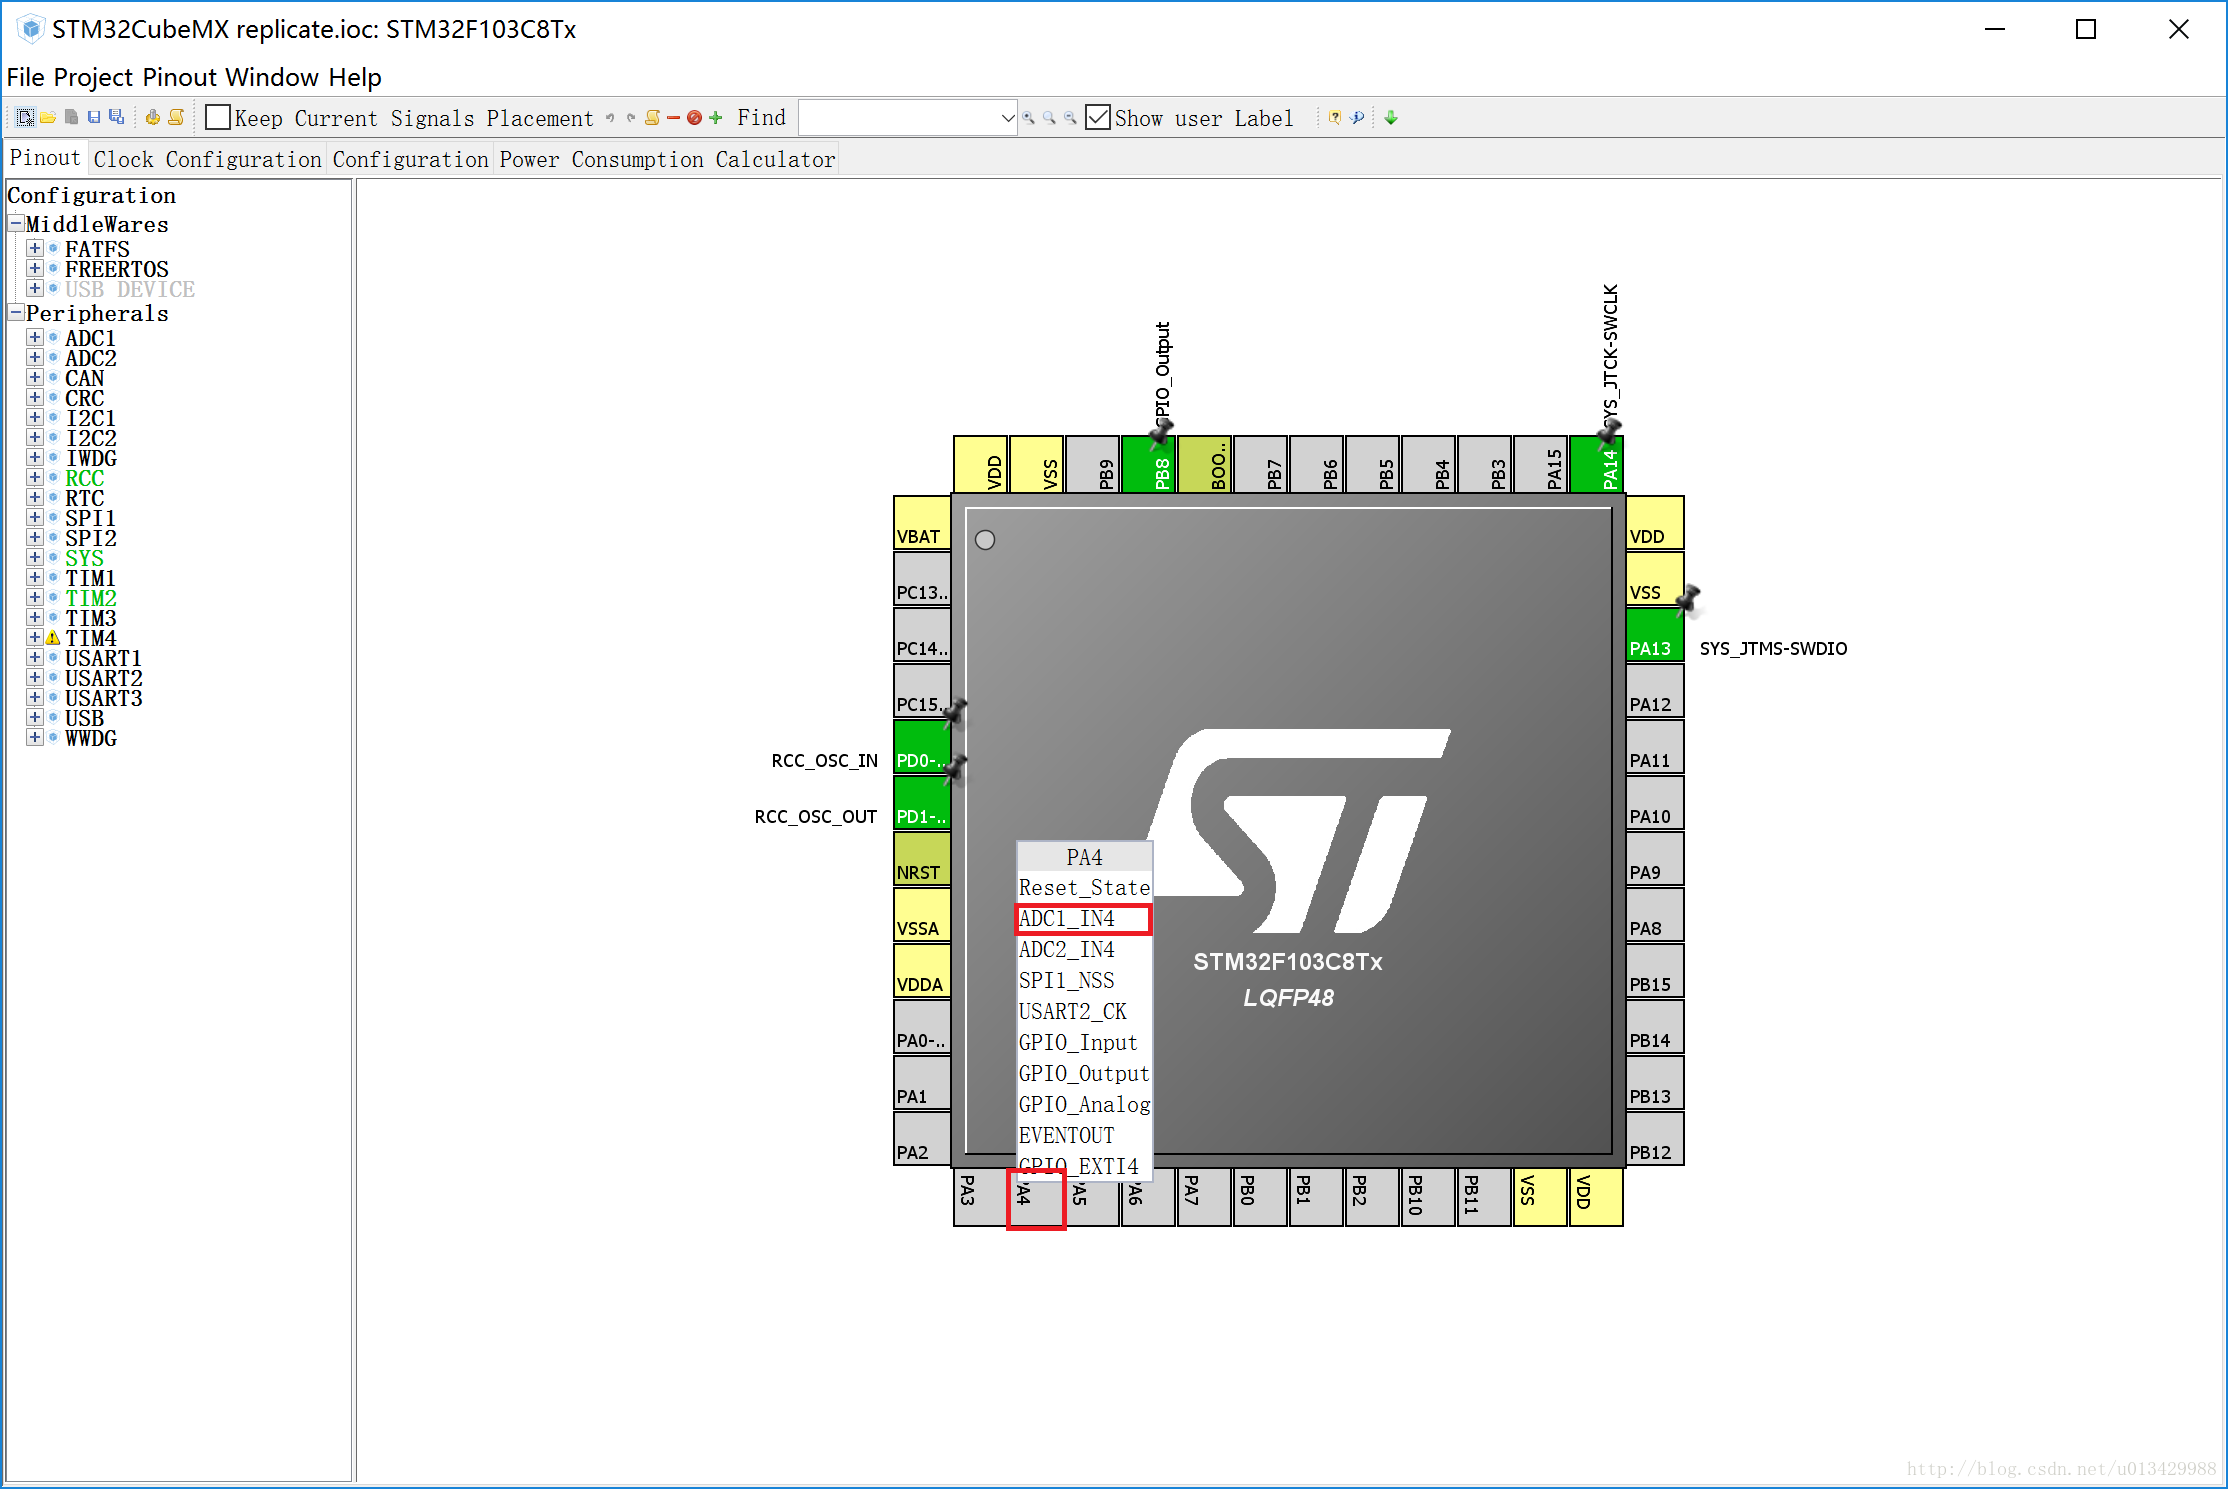Open the Find combo box dropdown
Viewport: 2228px width, 1489px height.
(x=1007, y=118)
